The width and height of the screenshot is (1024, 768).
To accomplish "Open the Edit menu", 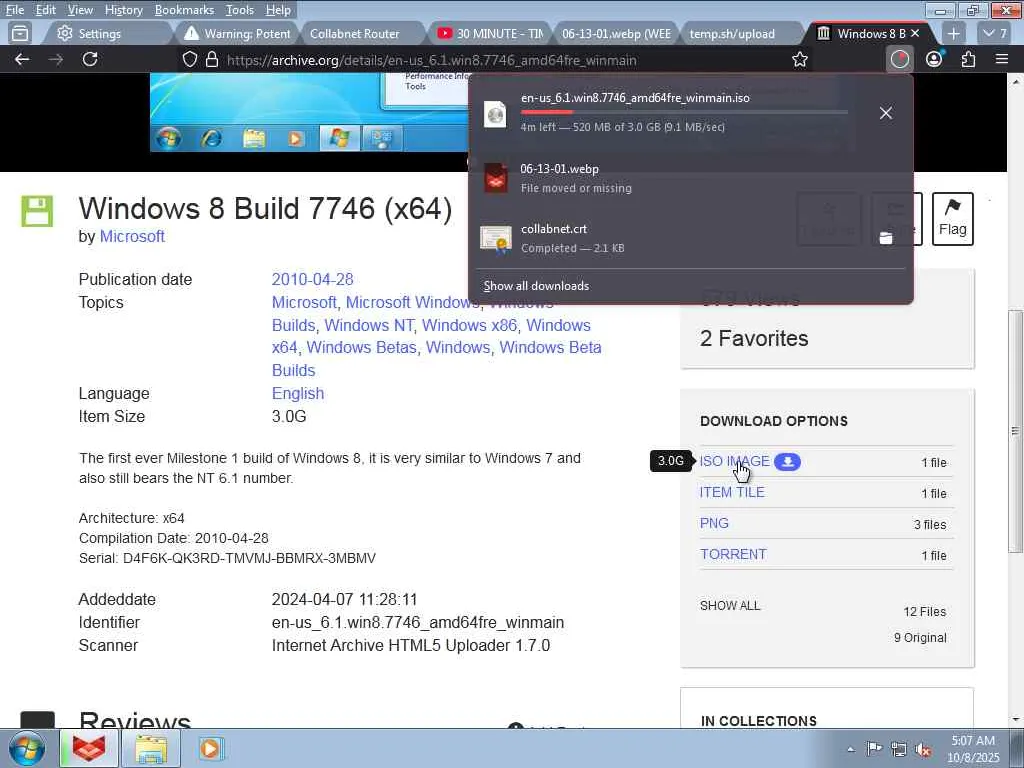I will (x=46, y=10).
